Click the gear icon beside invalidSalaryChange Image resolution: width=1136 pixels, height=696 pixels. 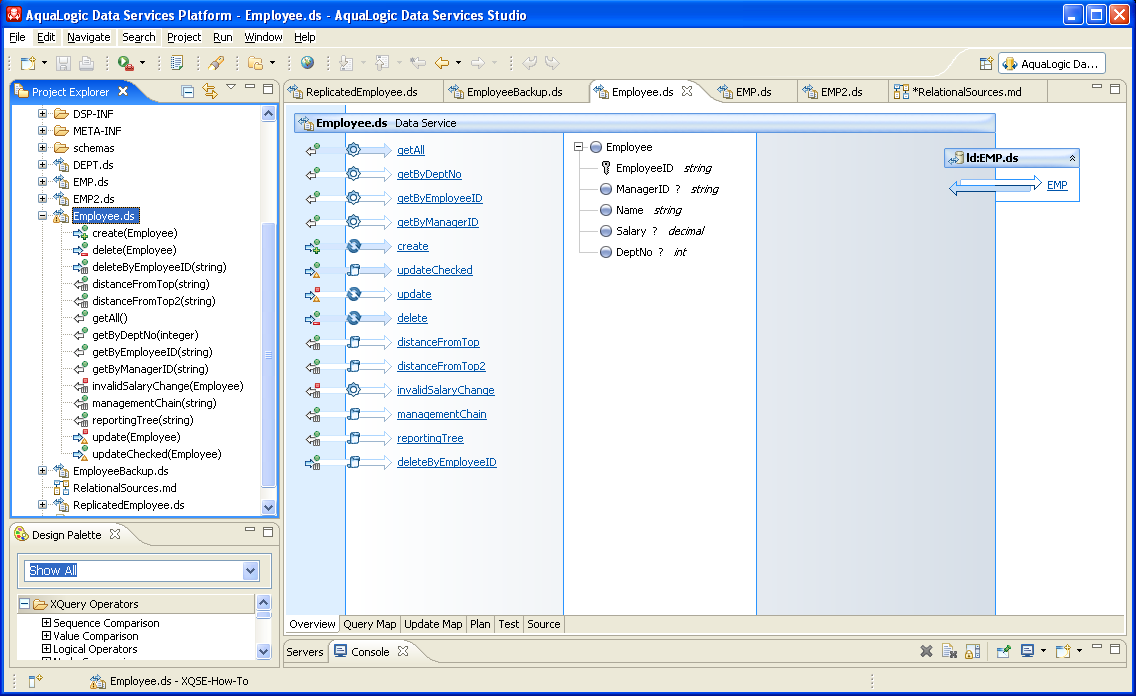tap(354, 390)
